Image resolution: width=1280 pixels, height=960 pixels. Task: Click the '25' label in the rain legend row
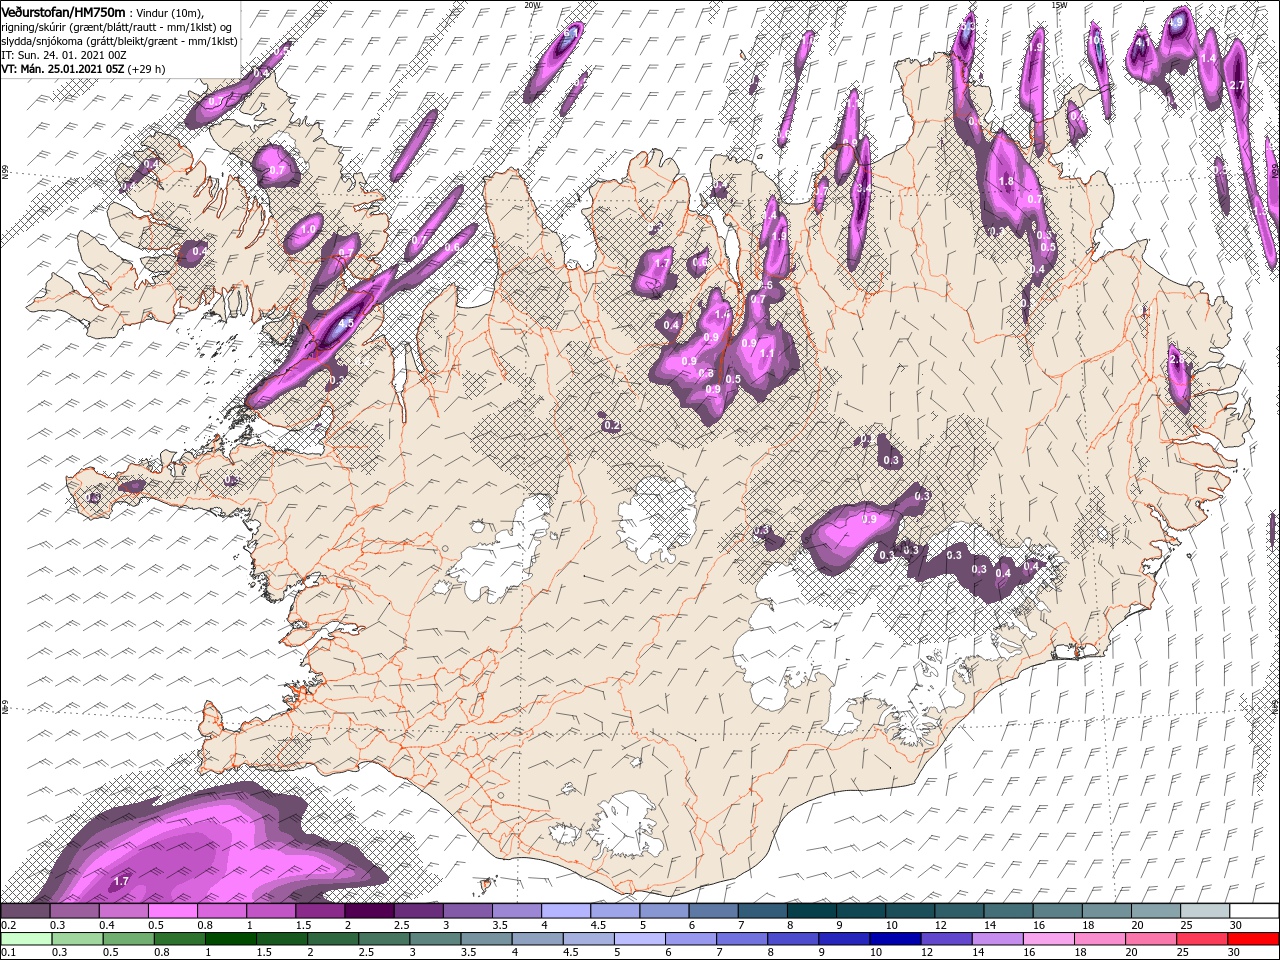(1182, 953)
